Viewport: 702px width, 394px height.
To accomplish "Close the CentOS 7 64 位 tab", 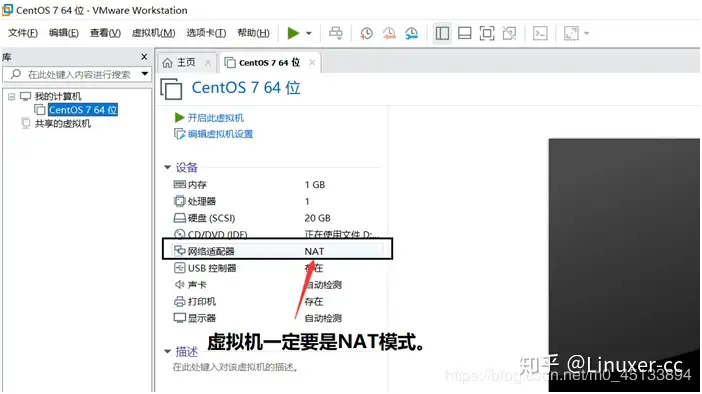I will point(312,63).
